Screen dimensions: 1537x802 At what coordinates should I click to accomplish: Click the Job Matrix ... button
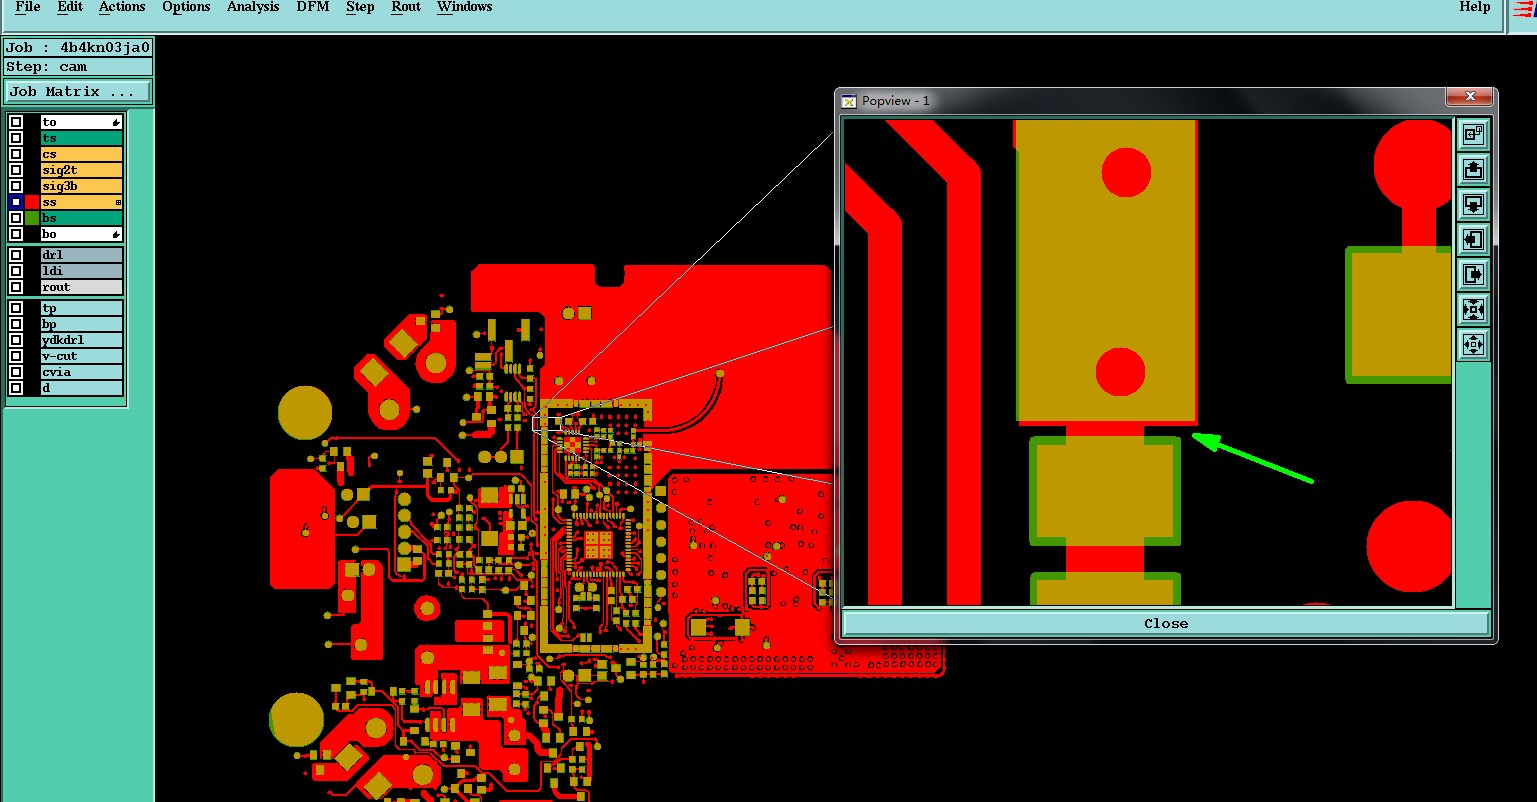[78, 91]
